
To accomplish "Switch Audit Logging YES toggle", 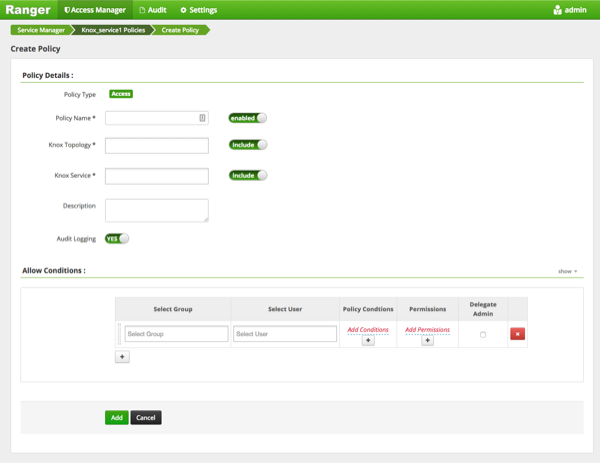I will [117, 239].
